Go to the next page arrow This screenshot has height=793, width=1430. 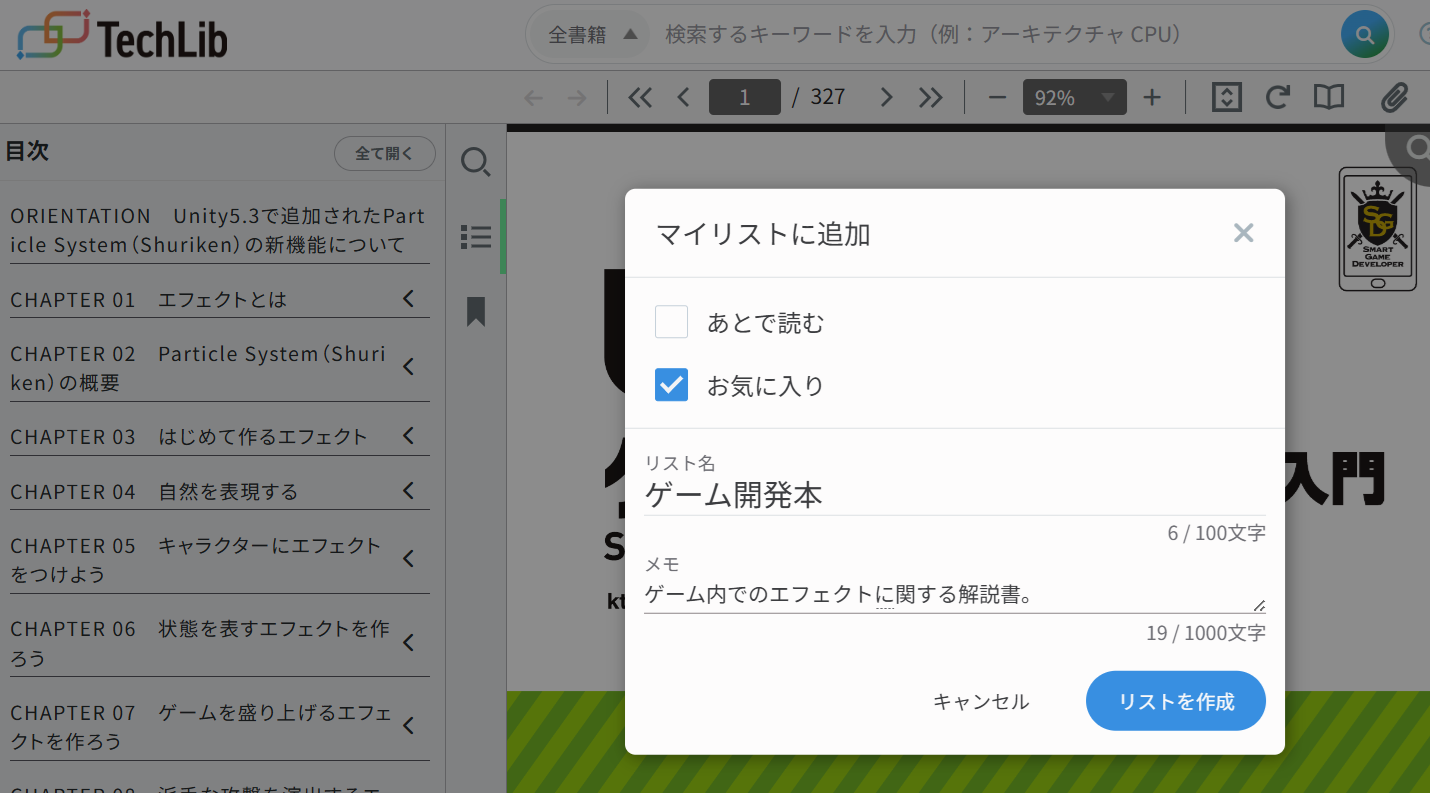[x=886, y=97]
